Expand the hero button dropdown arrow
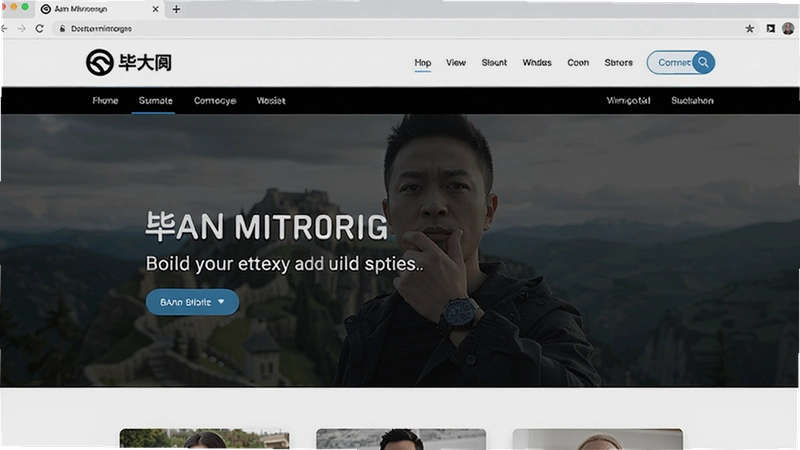The image size is (800, 450). pos(221,302)
